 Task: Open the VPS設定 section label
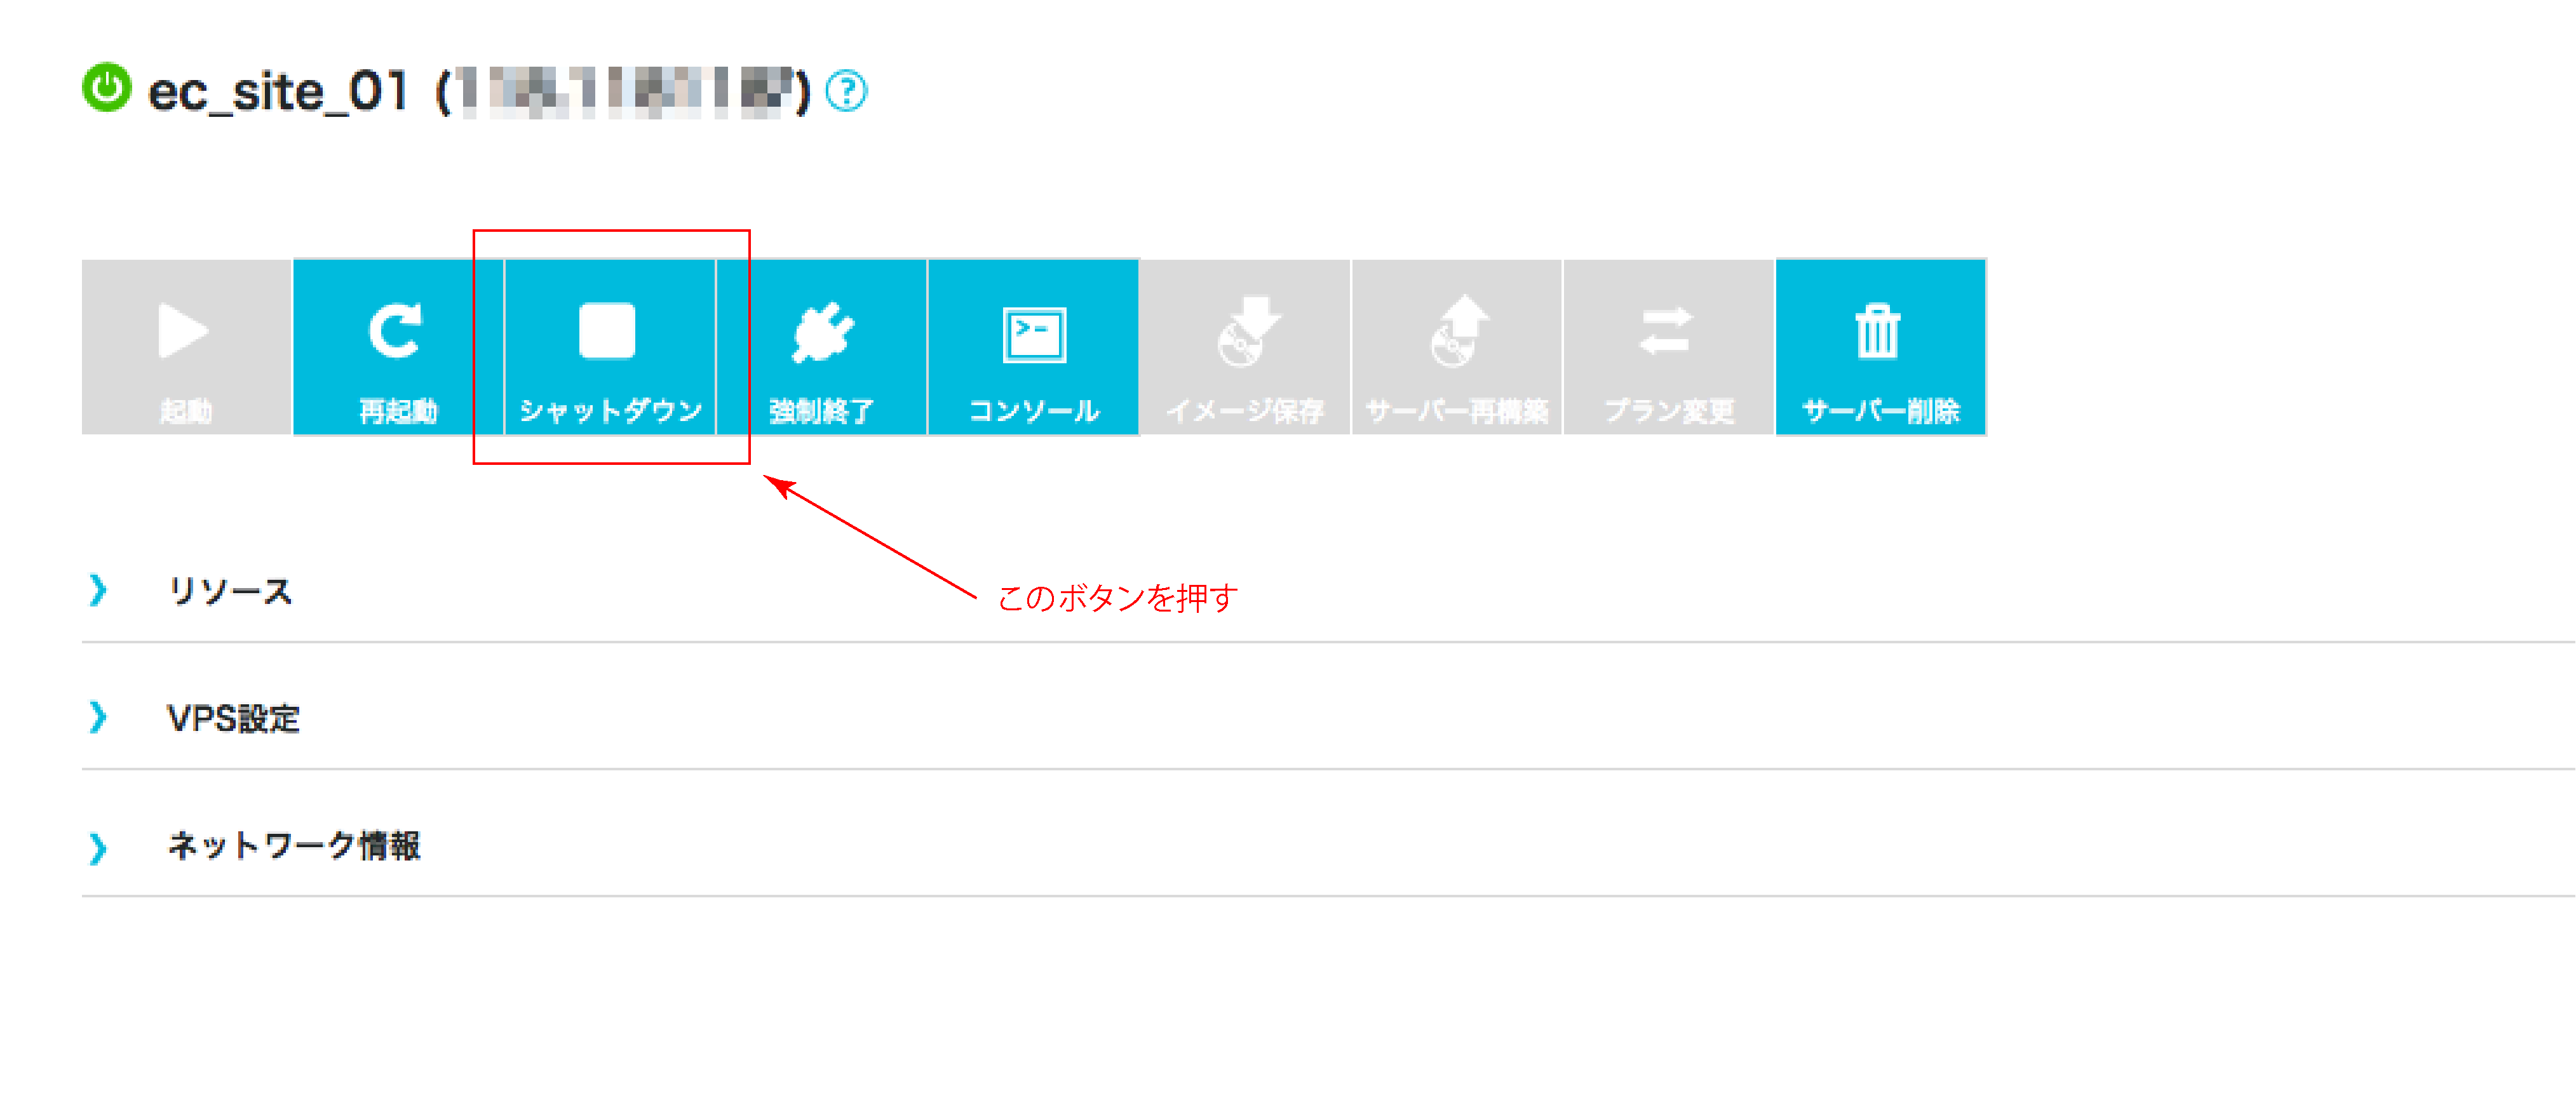pyautogui.click(x=233, y=718)
